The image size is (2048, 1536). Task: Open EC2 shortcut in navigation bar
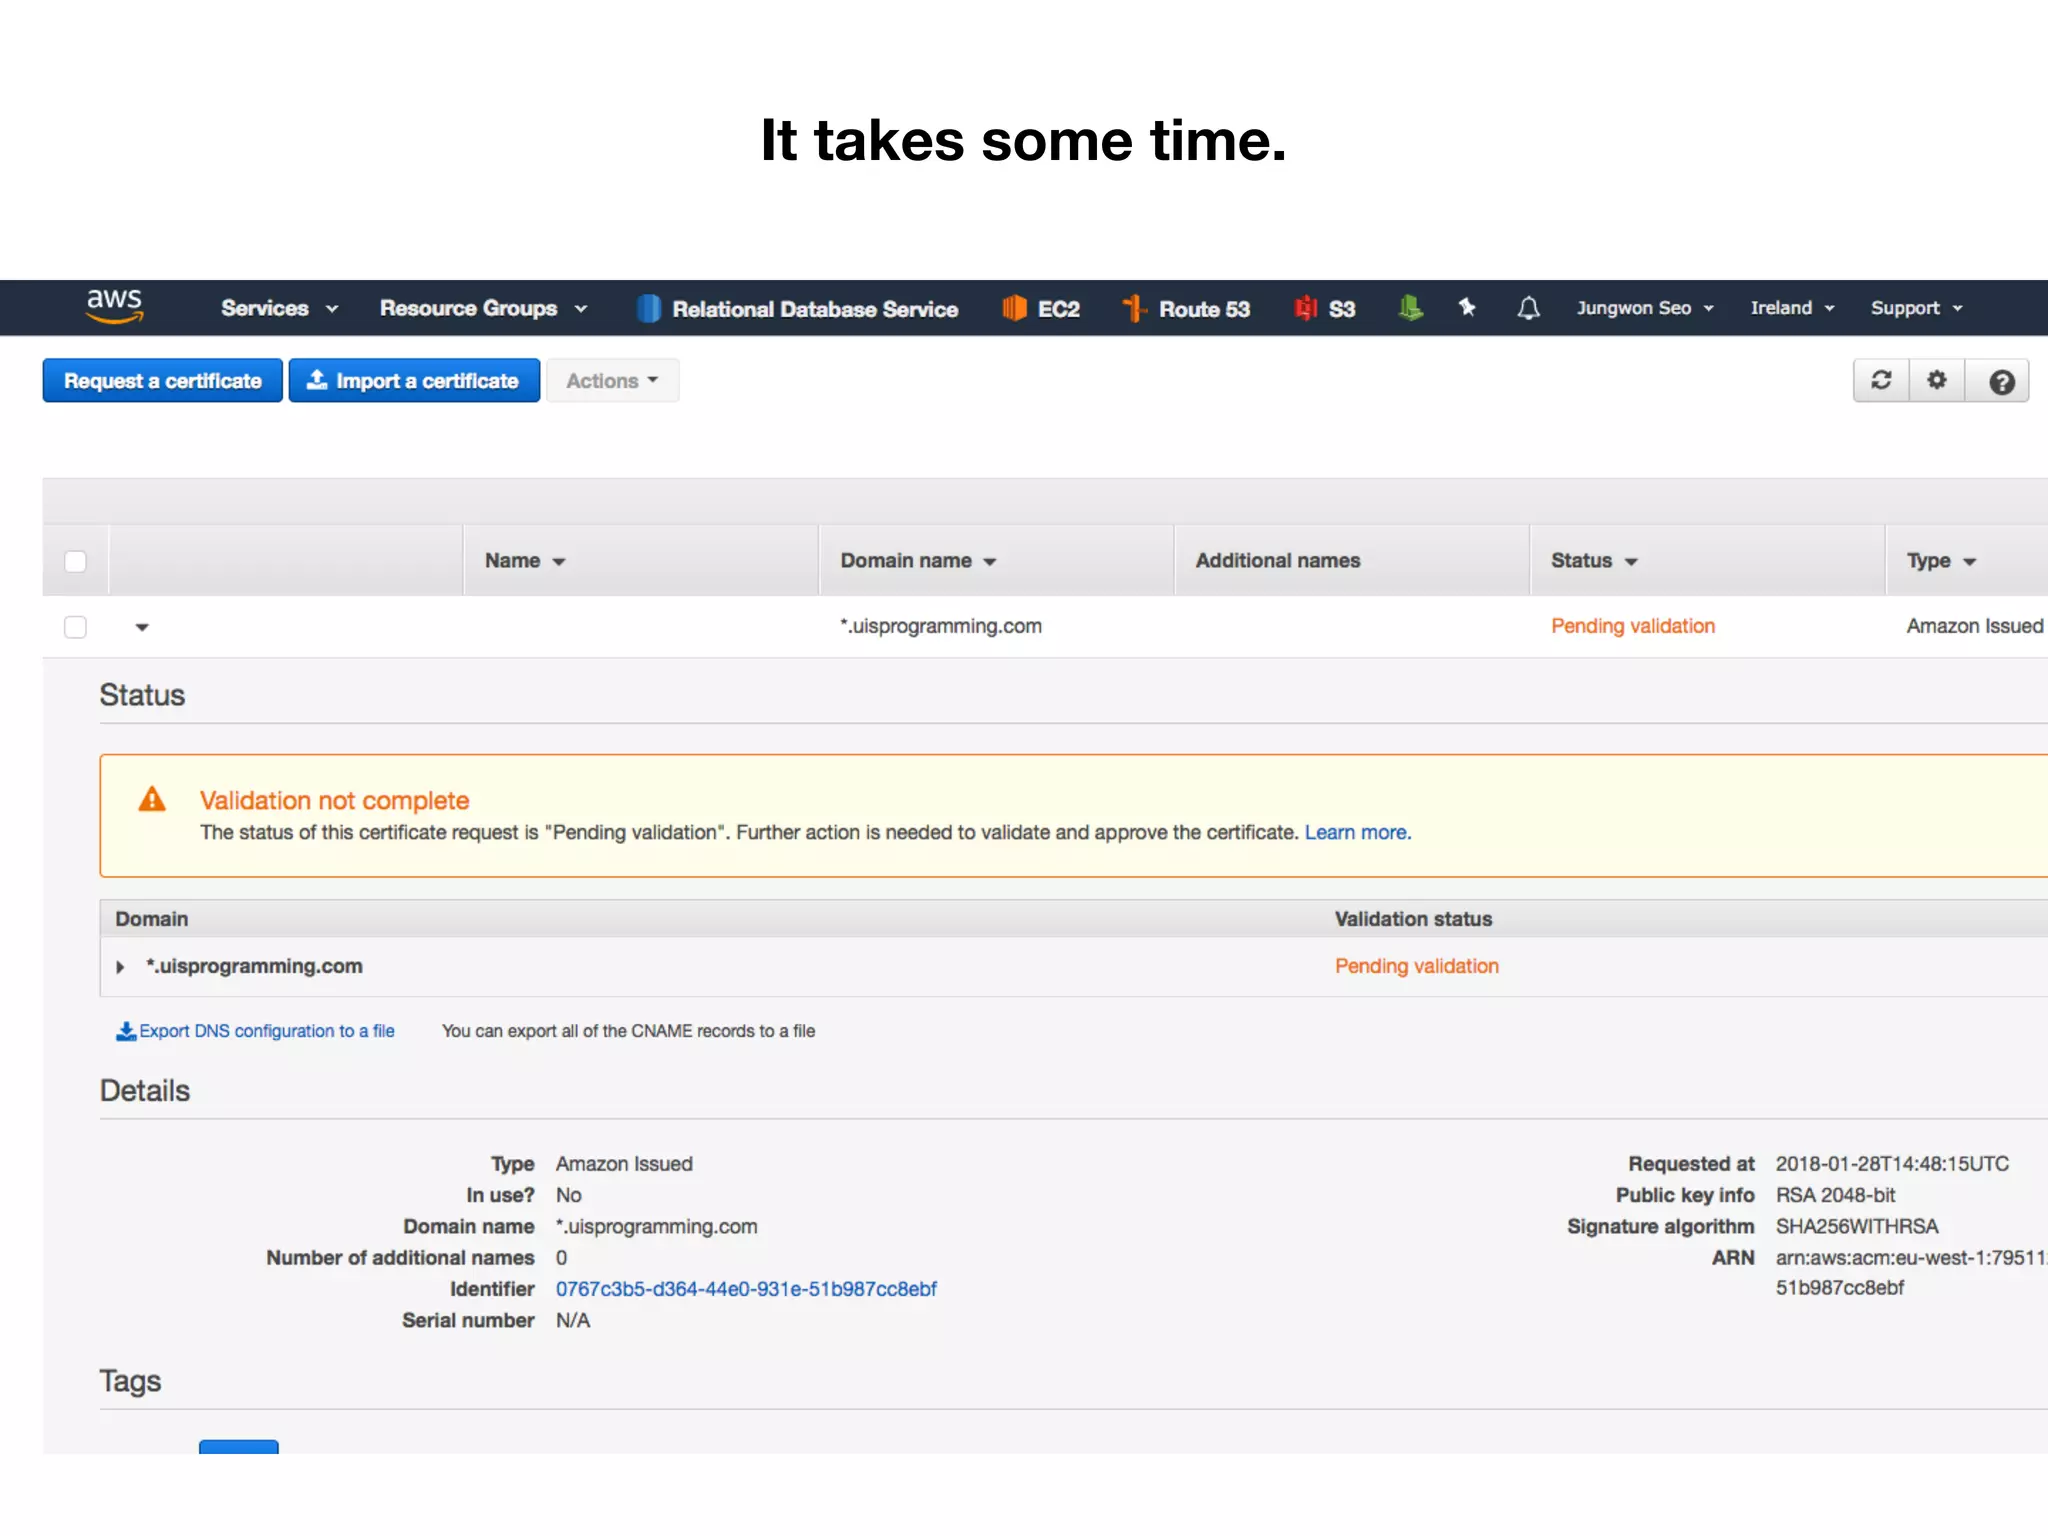point(1042,309)
